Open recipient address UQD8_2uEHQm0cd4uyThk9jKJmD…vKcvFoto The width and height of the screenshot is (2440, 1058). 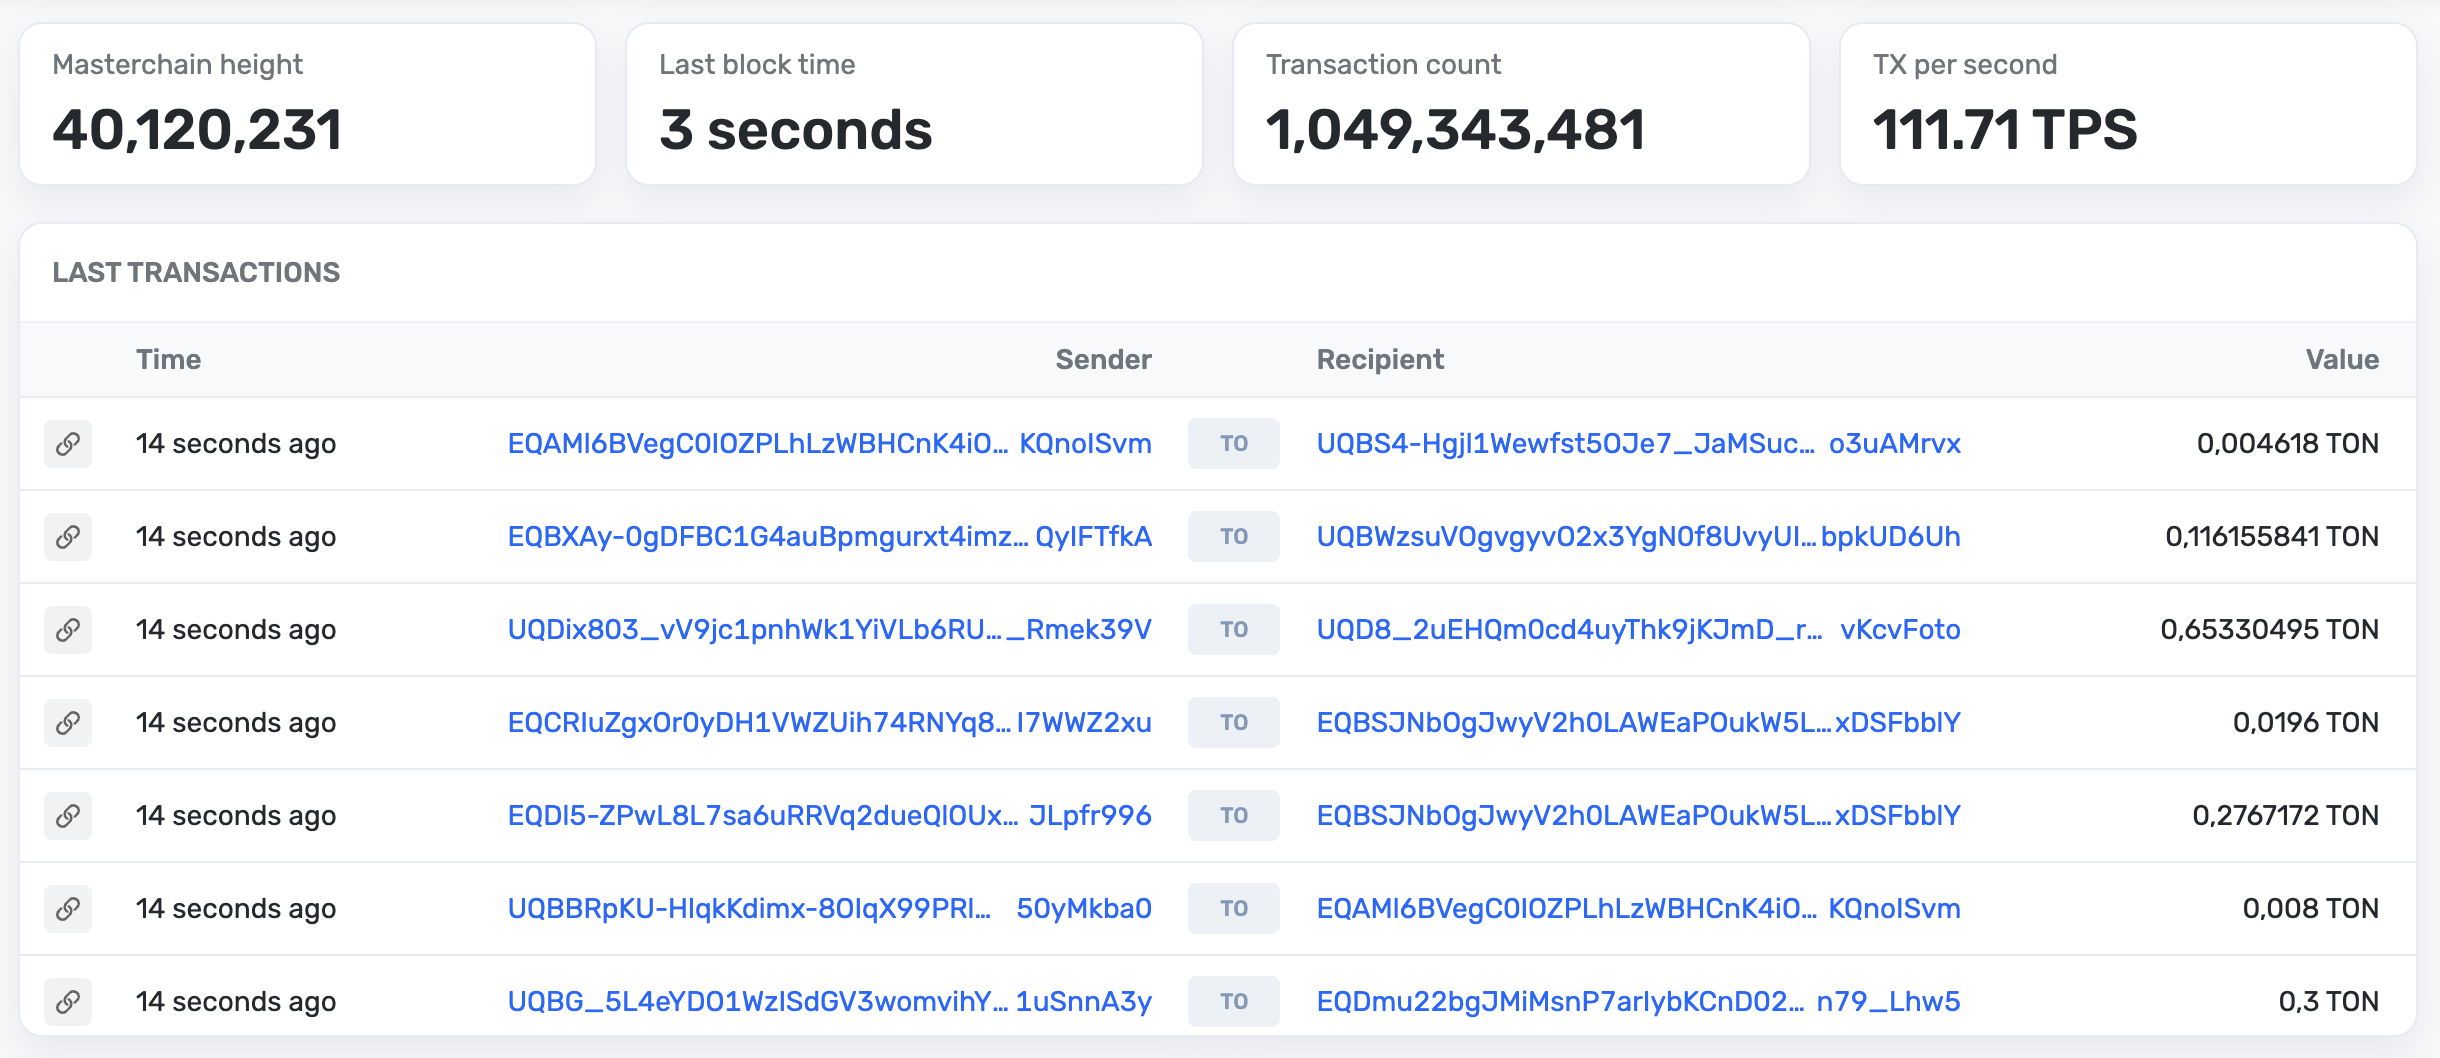(x=1638, y=630)
